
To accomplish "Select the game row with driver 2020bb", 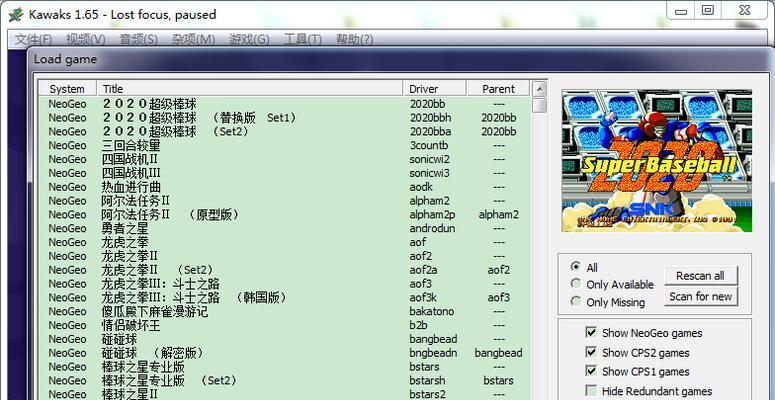I will pyautogui.click(x=284, y=104).
